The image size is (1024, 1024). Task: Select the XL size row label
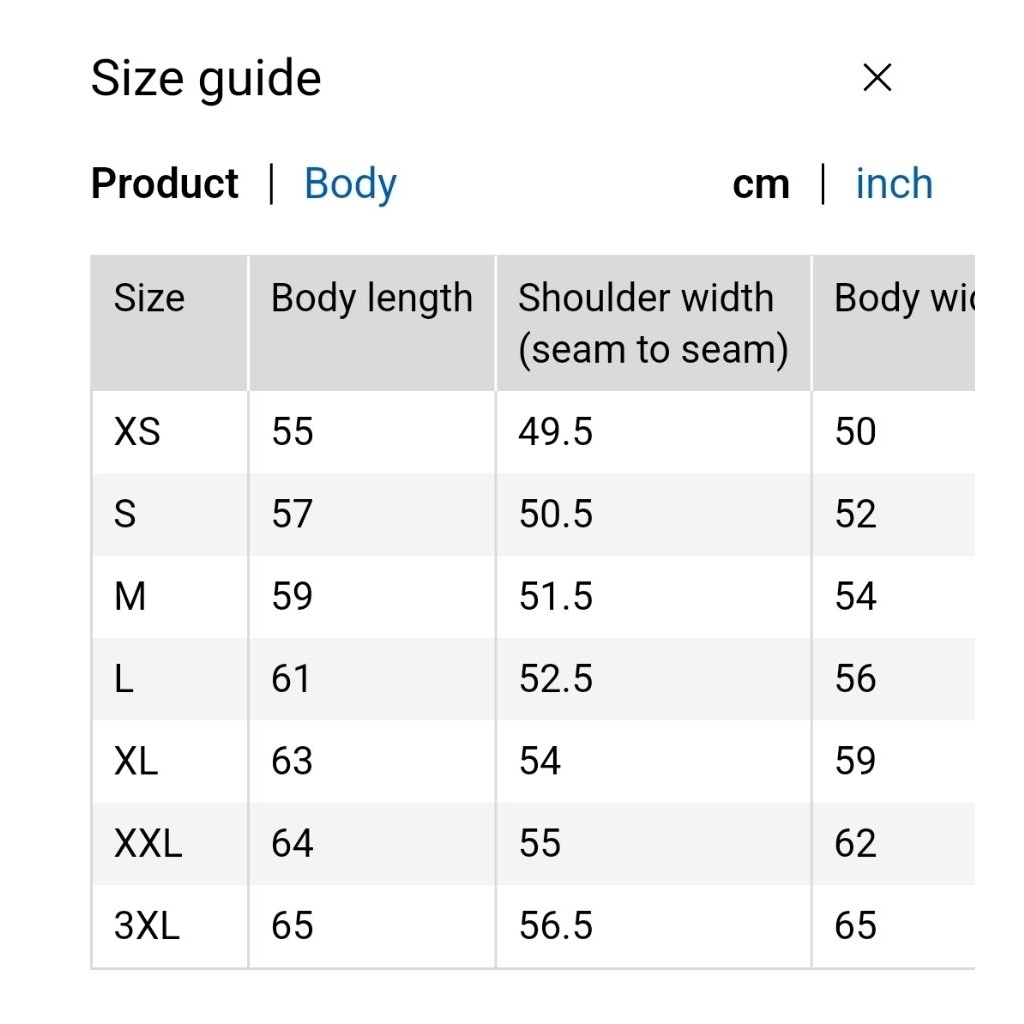(136, 761)
